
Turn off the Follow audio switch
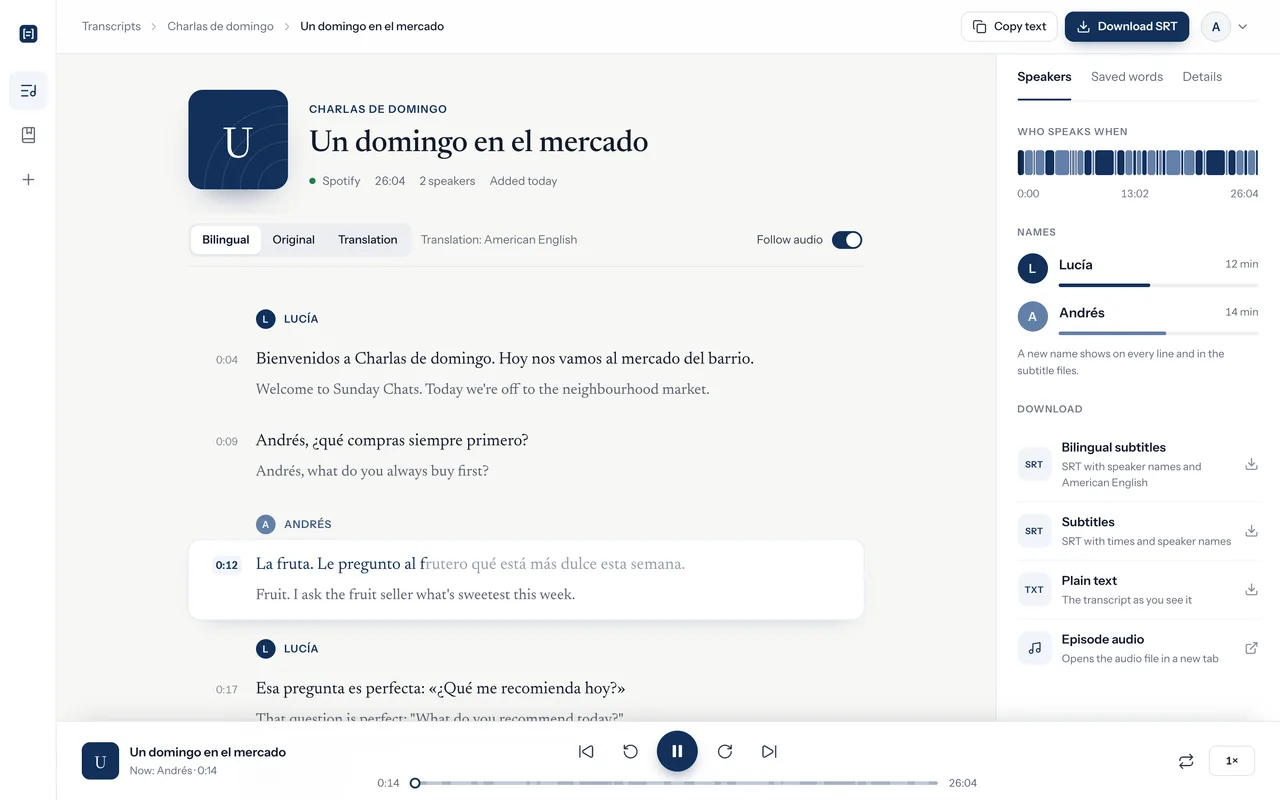point(847,240)
